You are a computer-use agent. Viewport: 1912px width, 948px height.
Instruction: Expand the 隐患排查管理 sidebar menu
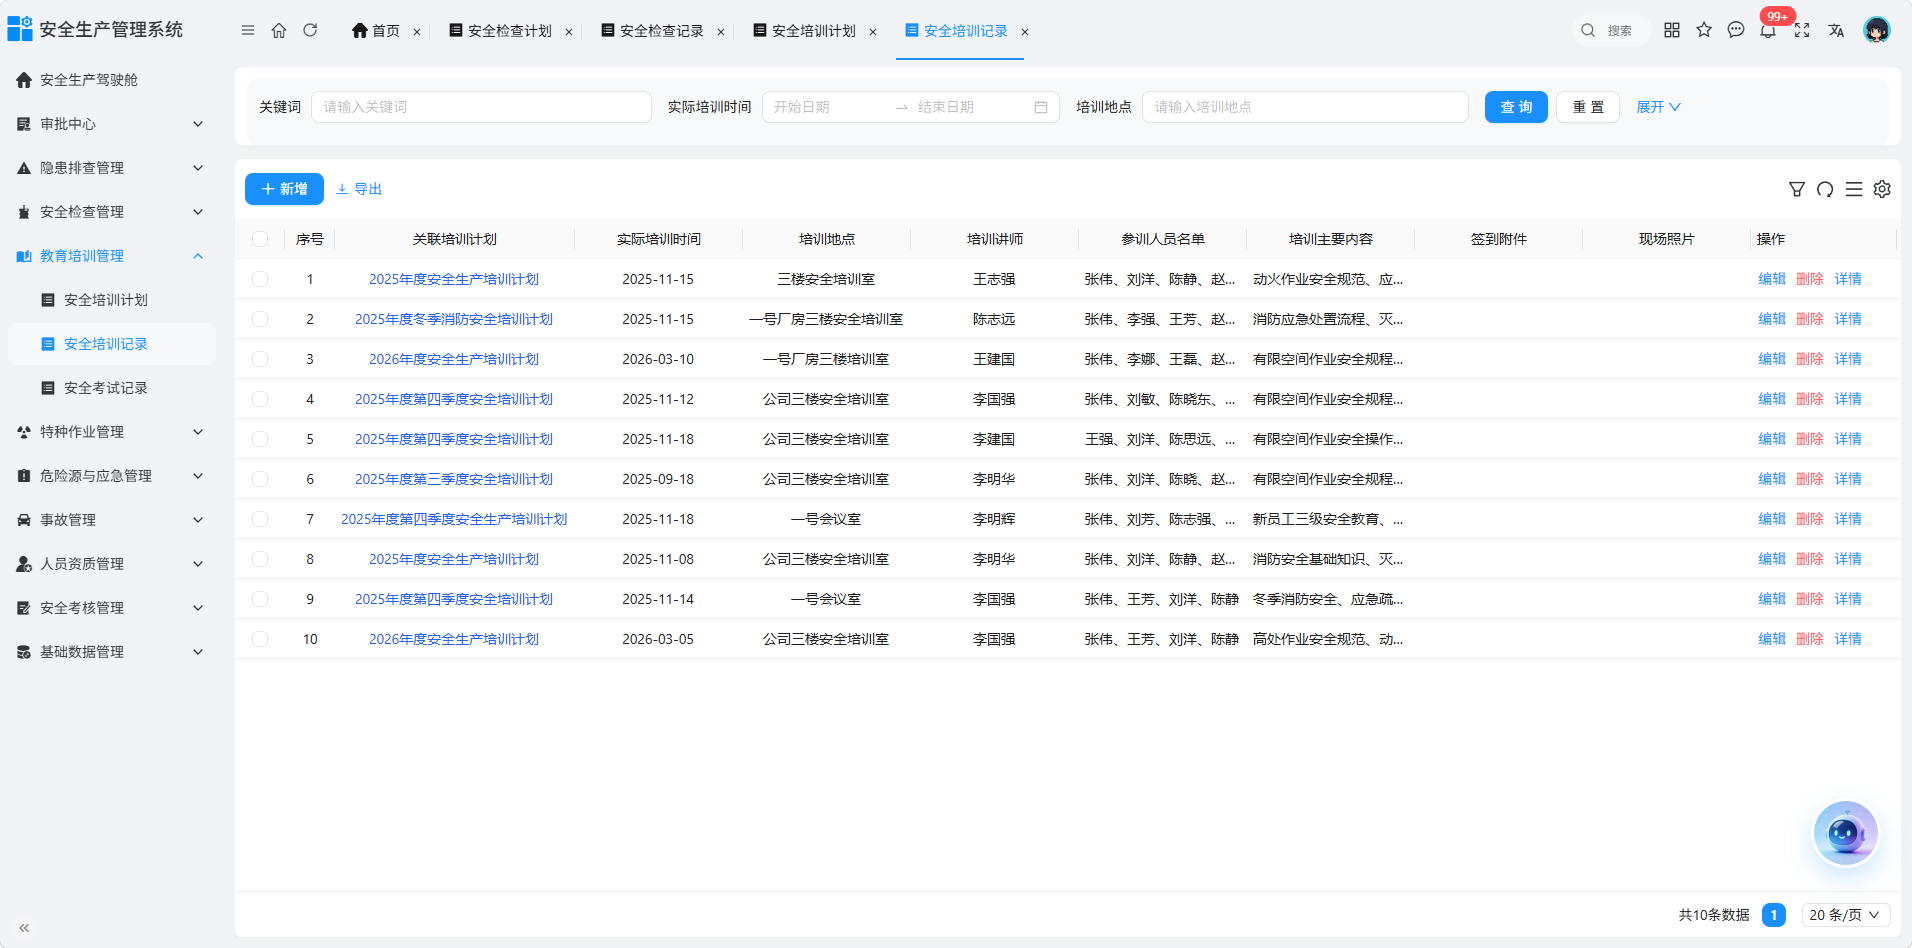point(111,168)
